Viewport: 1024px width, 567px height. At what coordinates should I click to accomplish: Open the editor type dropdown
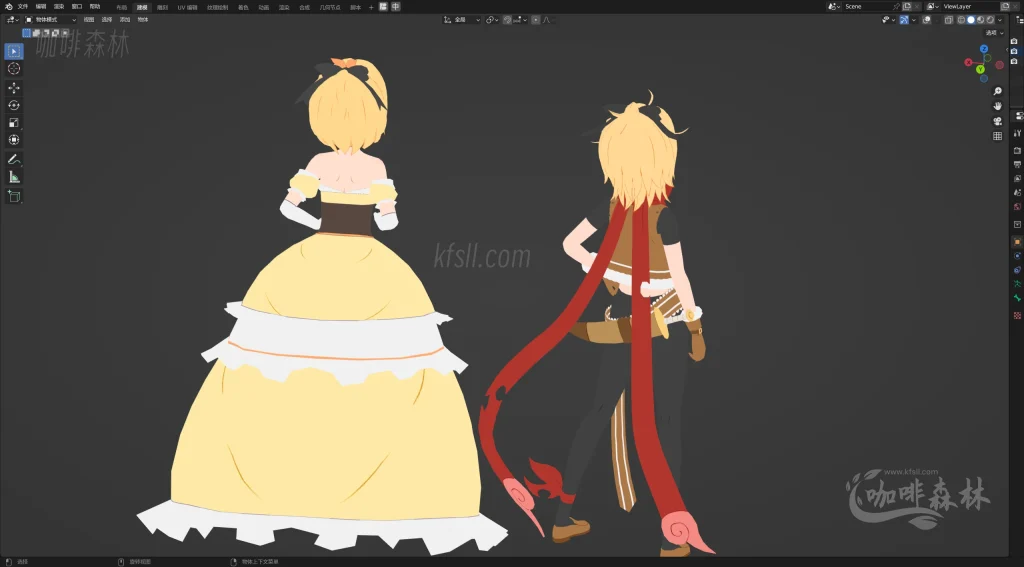point(12,20)
